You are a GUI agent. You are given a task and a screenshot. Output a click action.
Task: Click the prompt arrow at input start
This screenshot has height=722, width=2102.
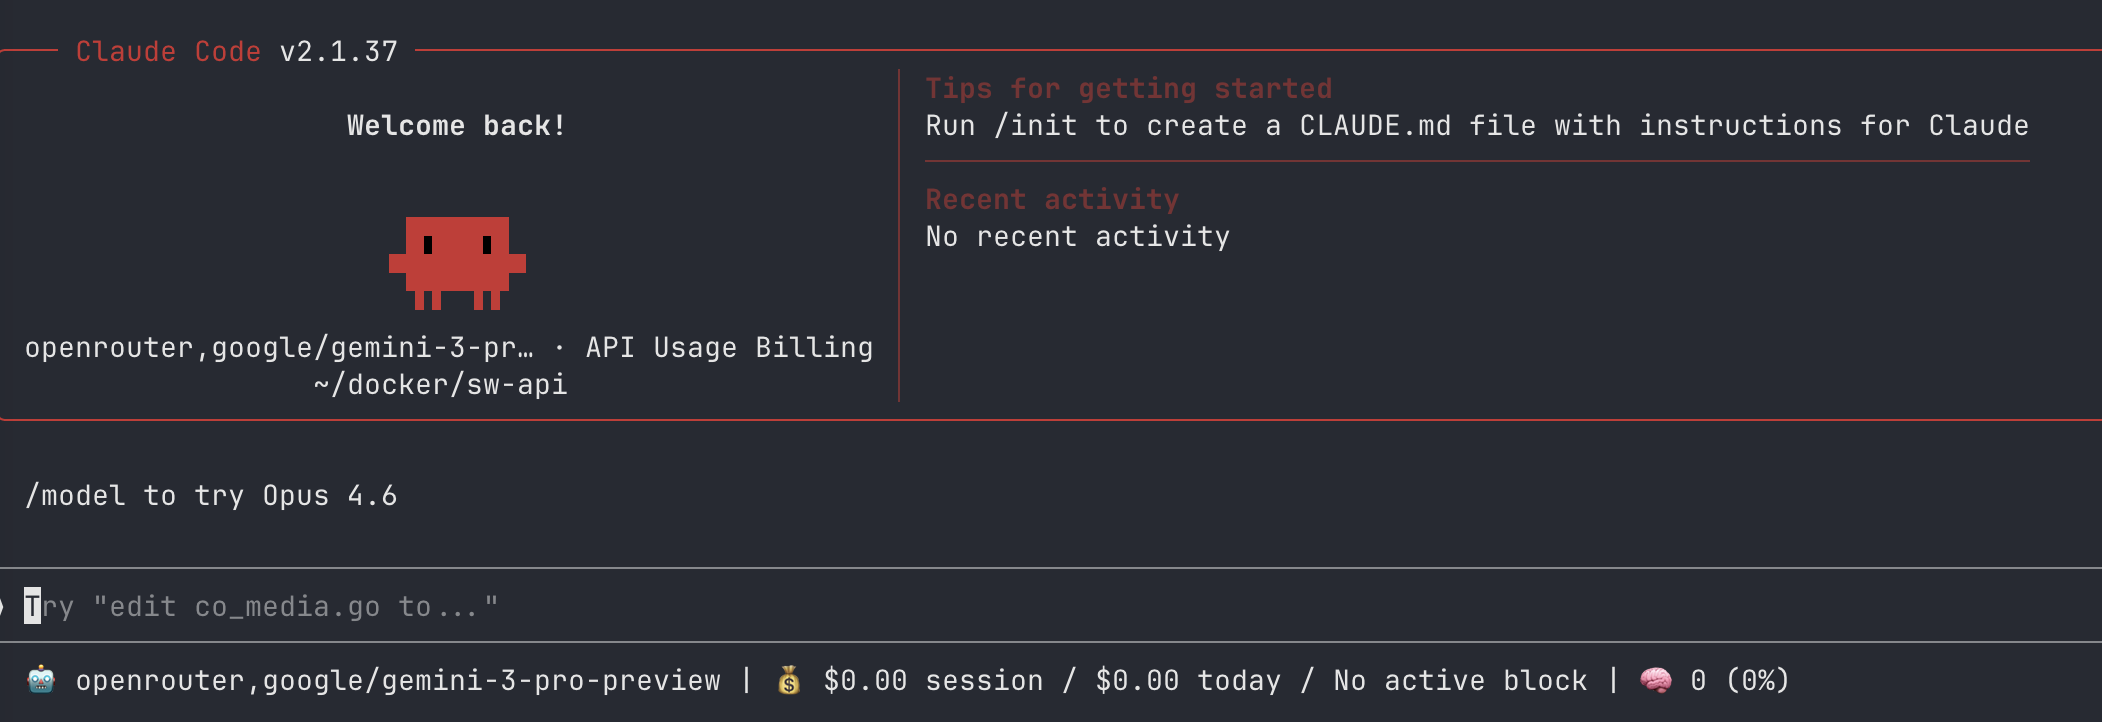pos(3,606)
